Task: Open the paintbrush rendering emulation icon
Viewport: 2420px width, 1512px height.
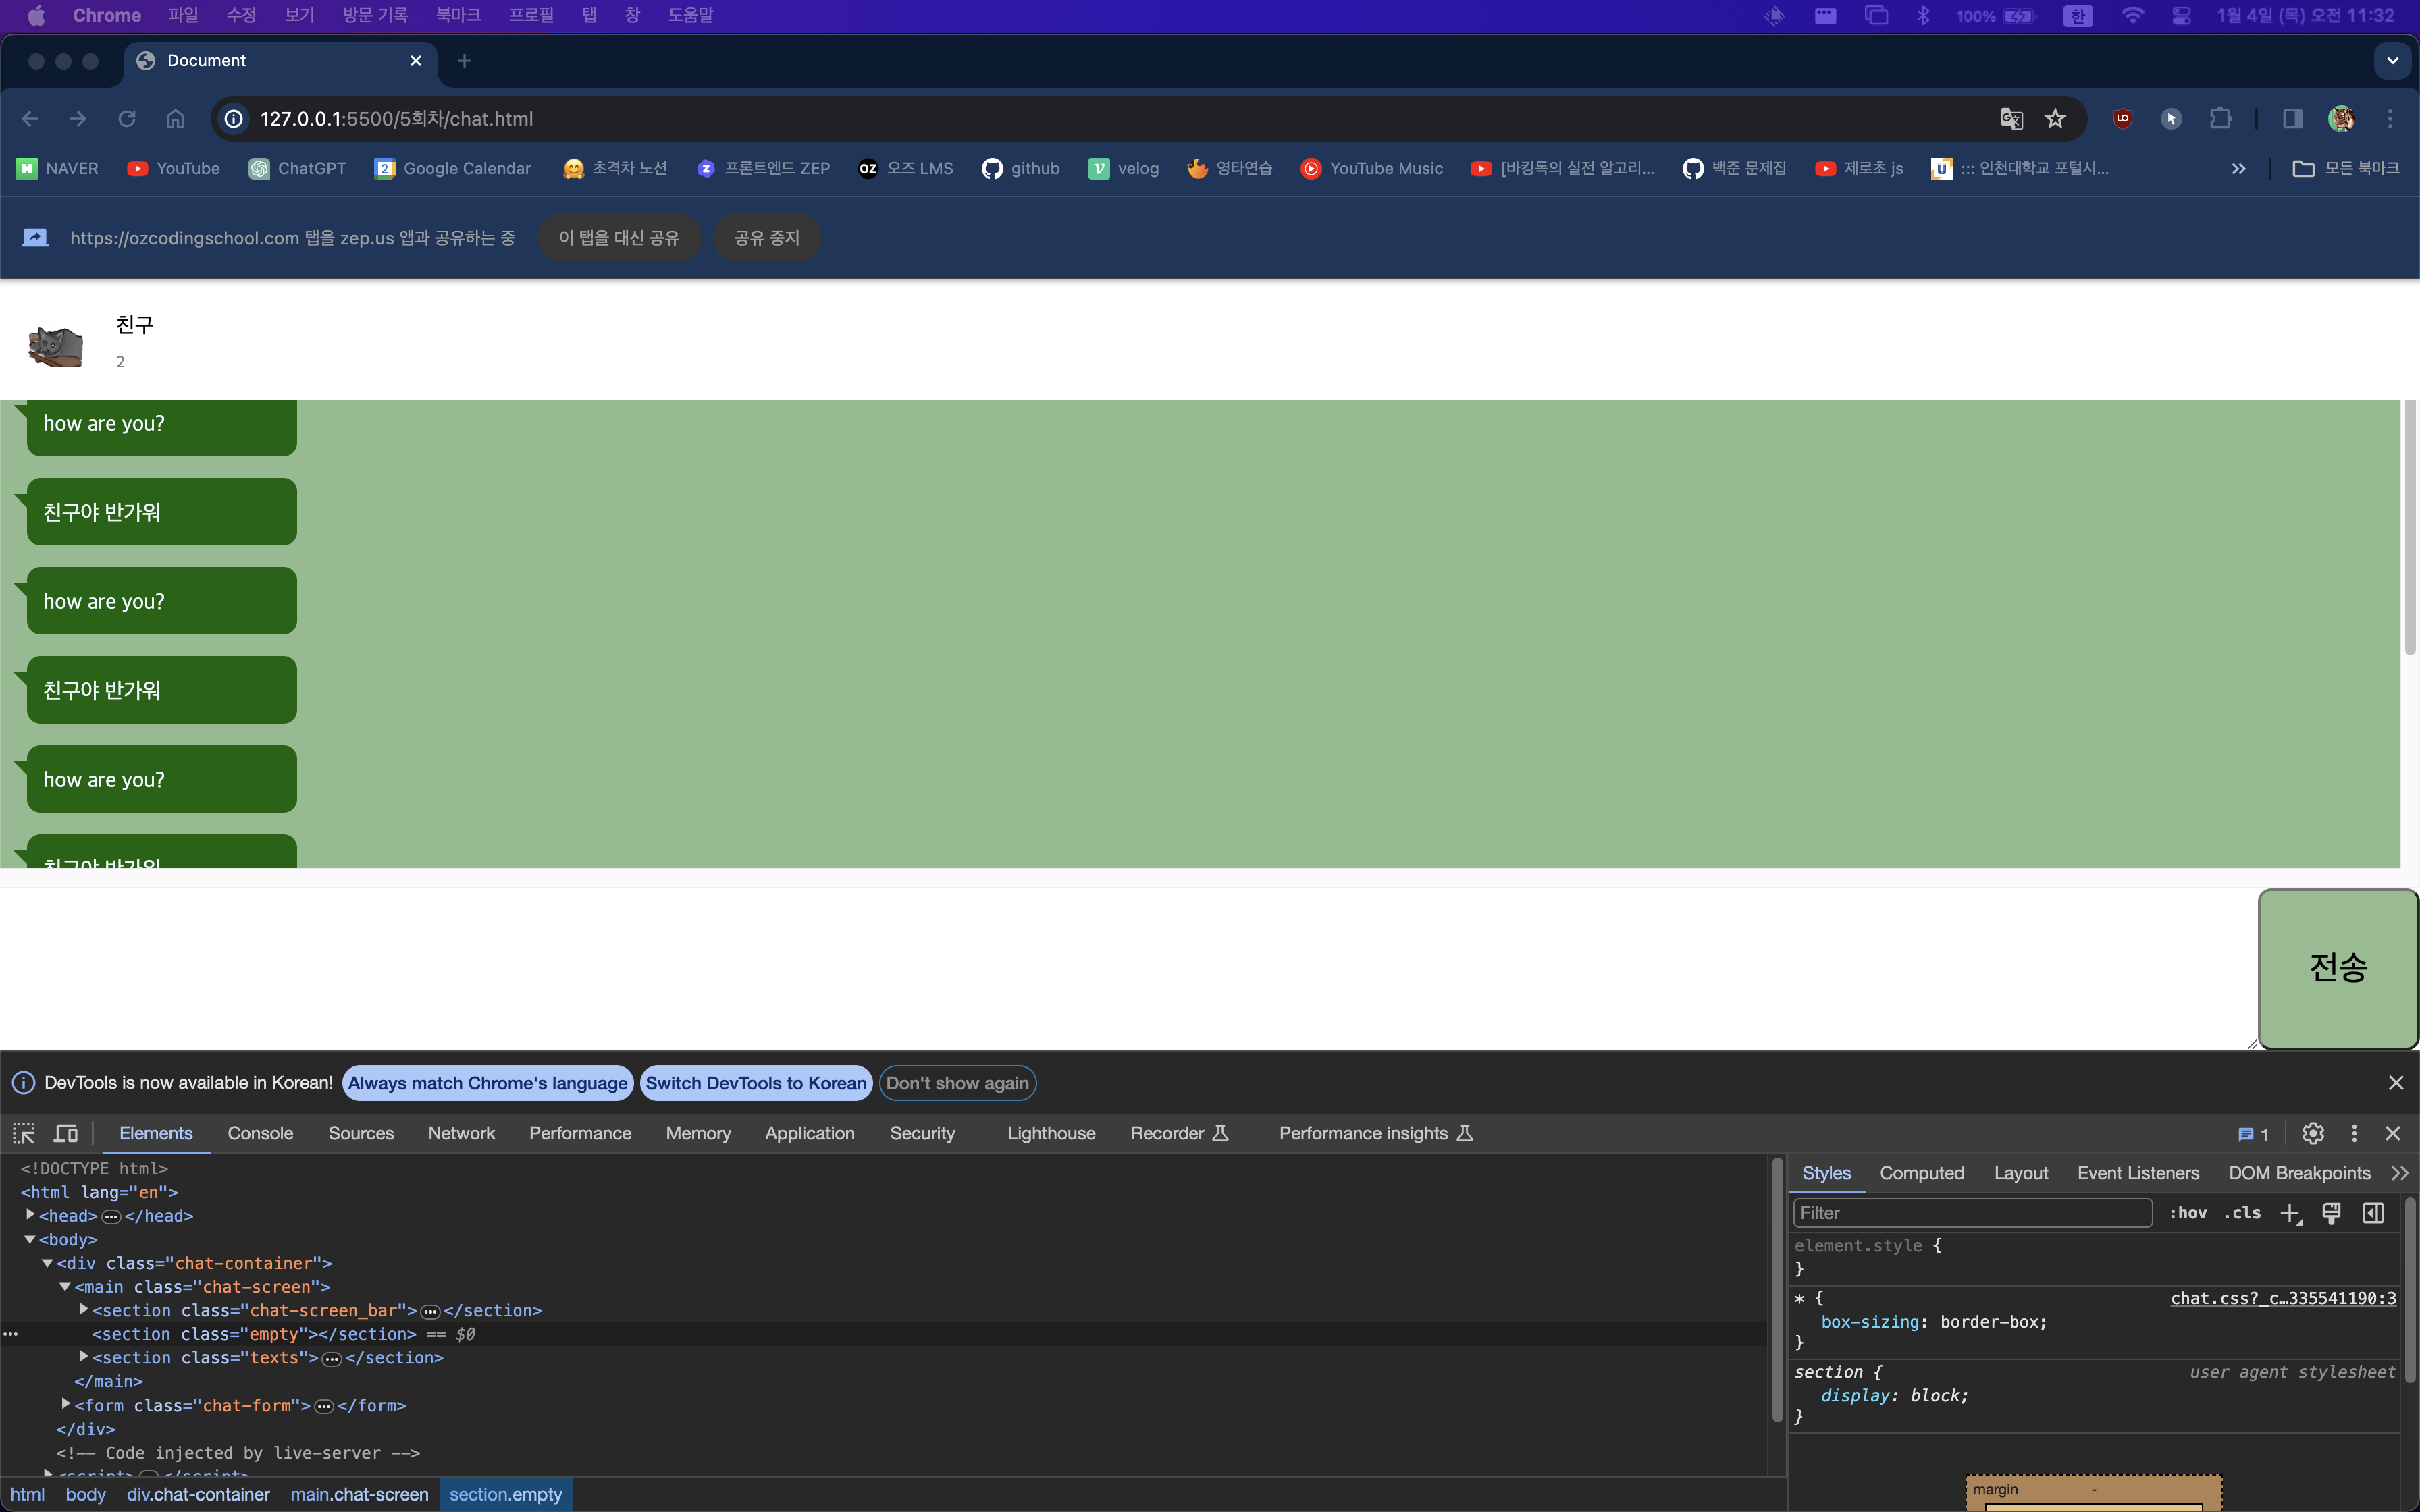Action: [x=2331, y=1213]
